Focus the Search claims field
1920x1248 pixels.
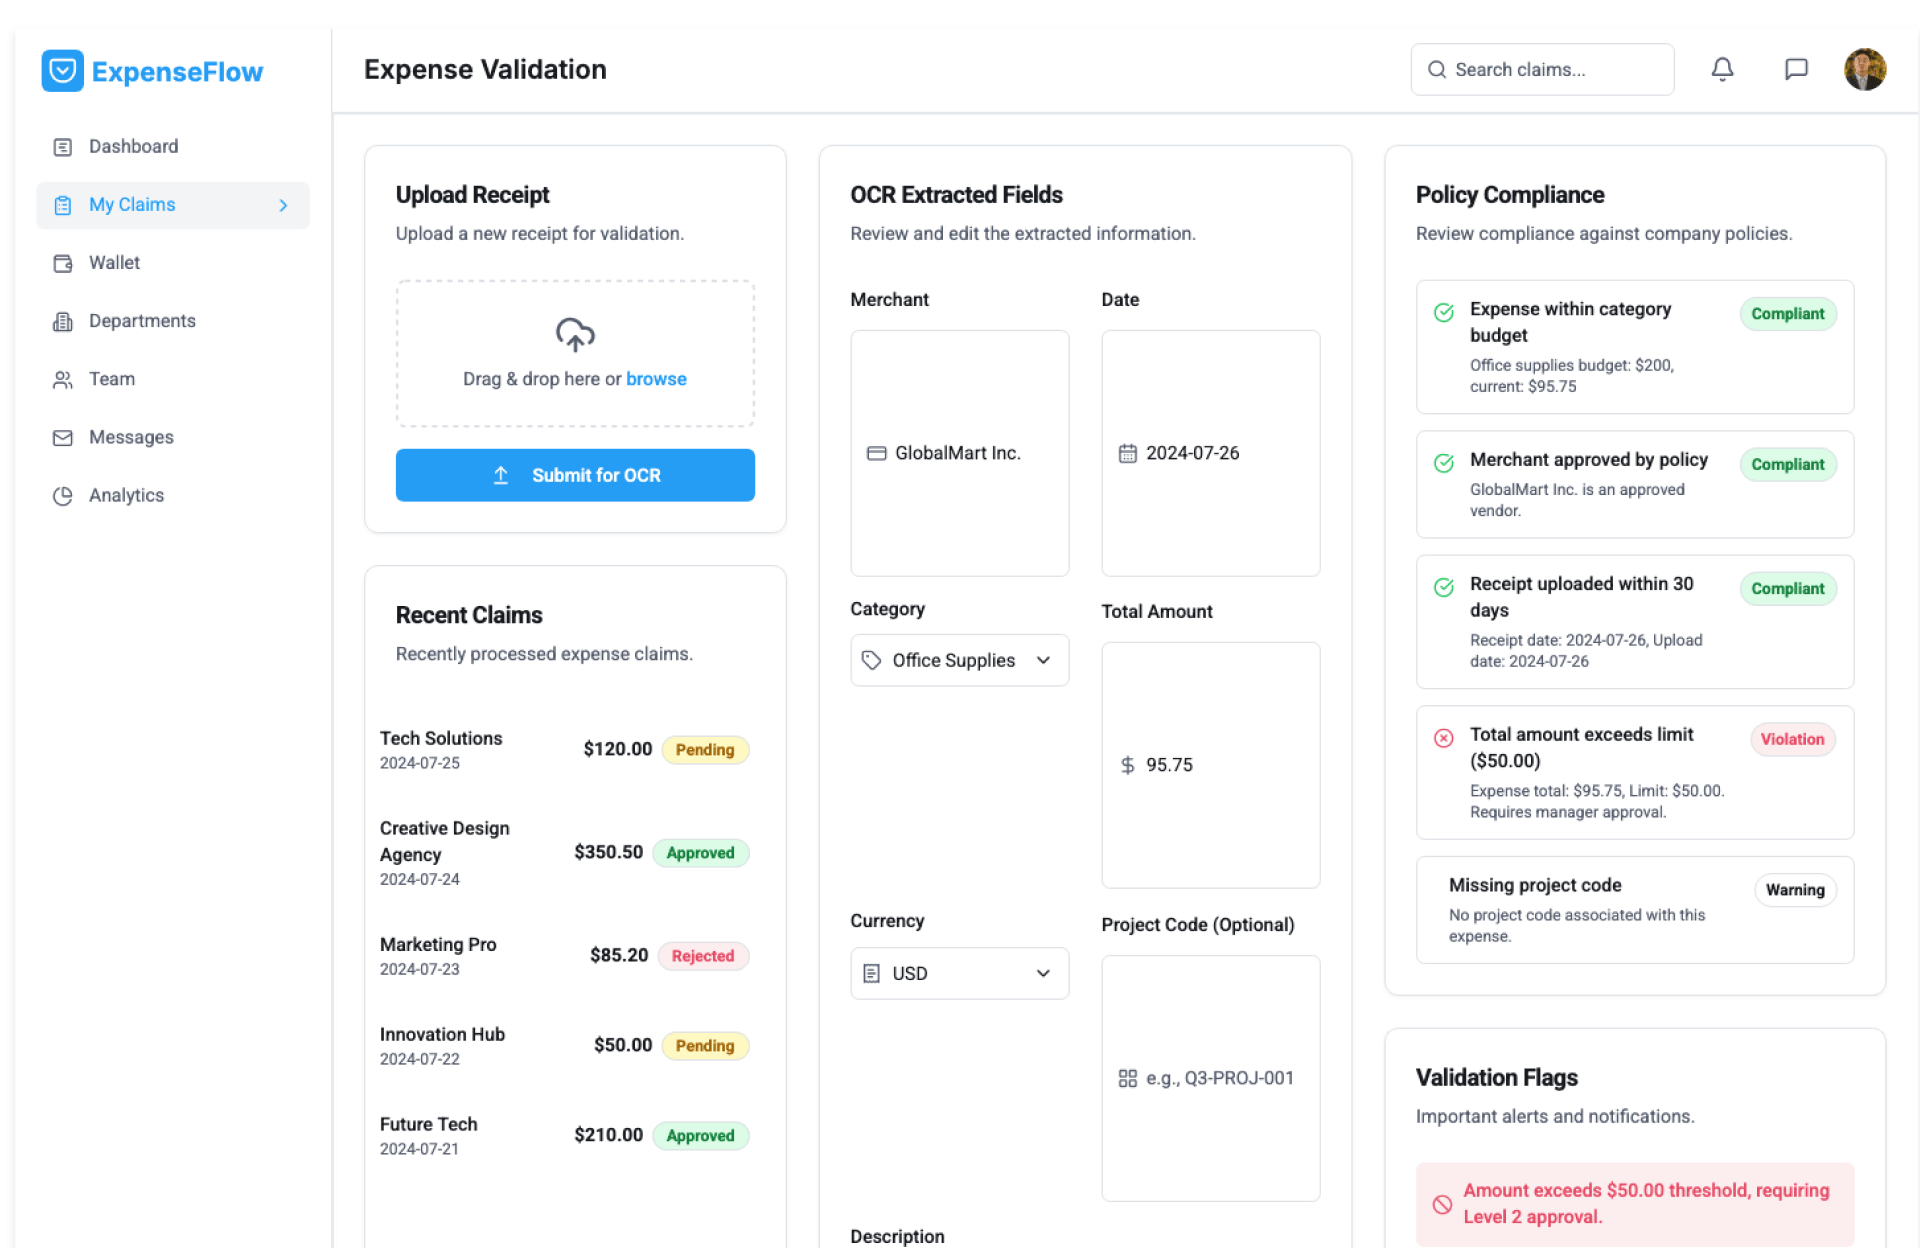coord(1555,69)
